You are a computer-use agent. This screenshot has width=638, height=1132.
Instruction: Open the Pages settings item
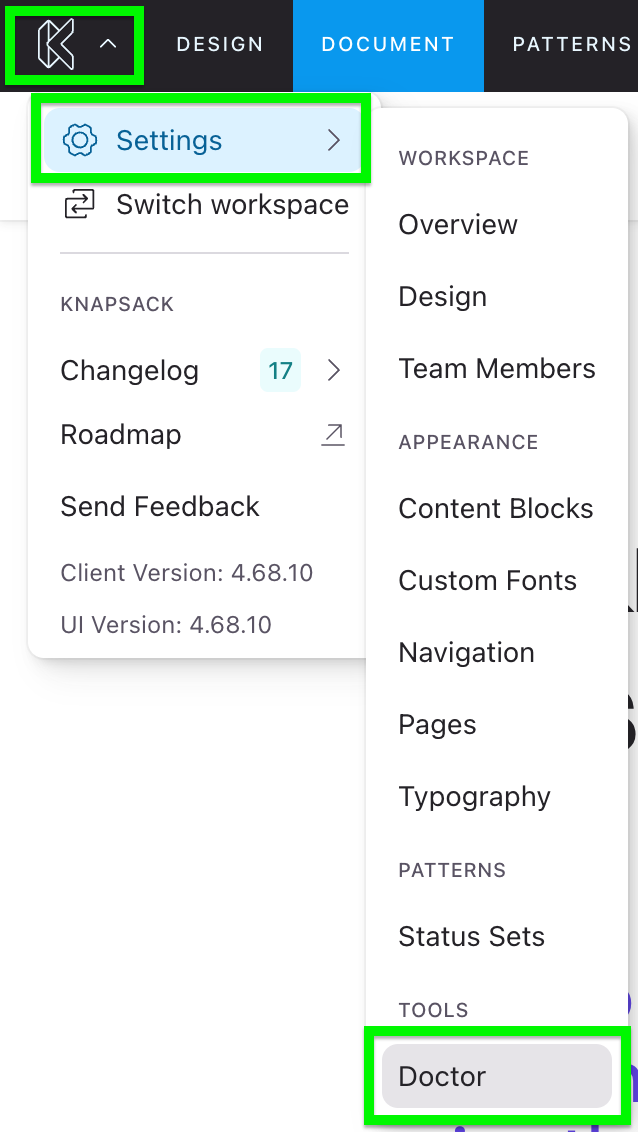tap(437, 725)
